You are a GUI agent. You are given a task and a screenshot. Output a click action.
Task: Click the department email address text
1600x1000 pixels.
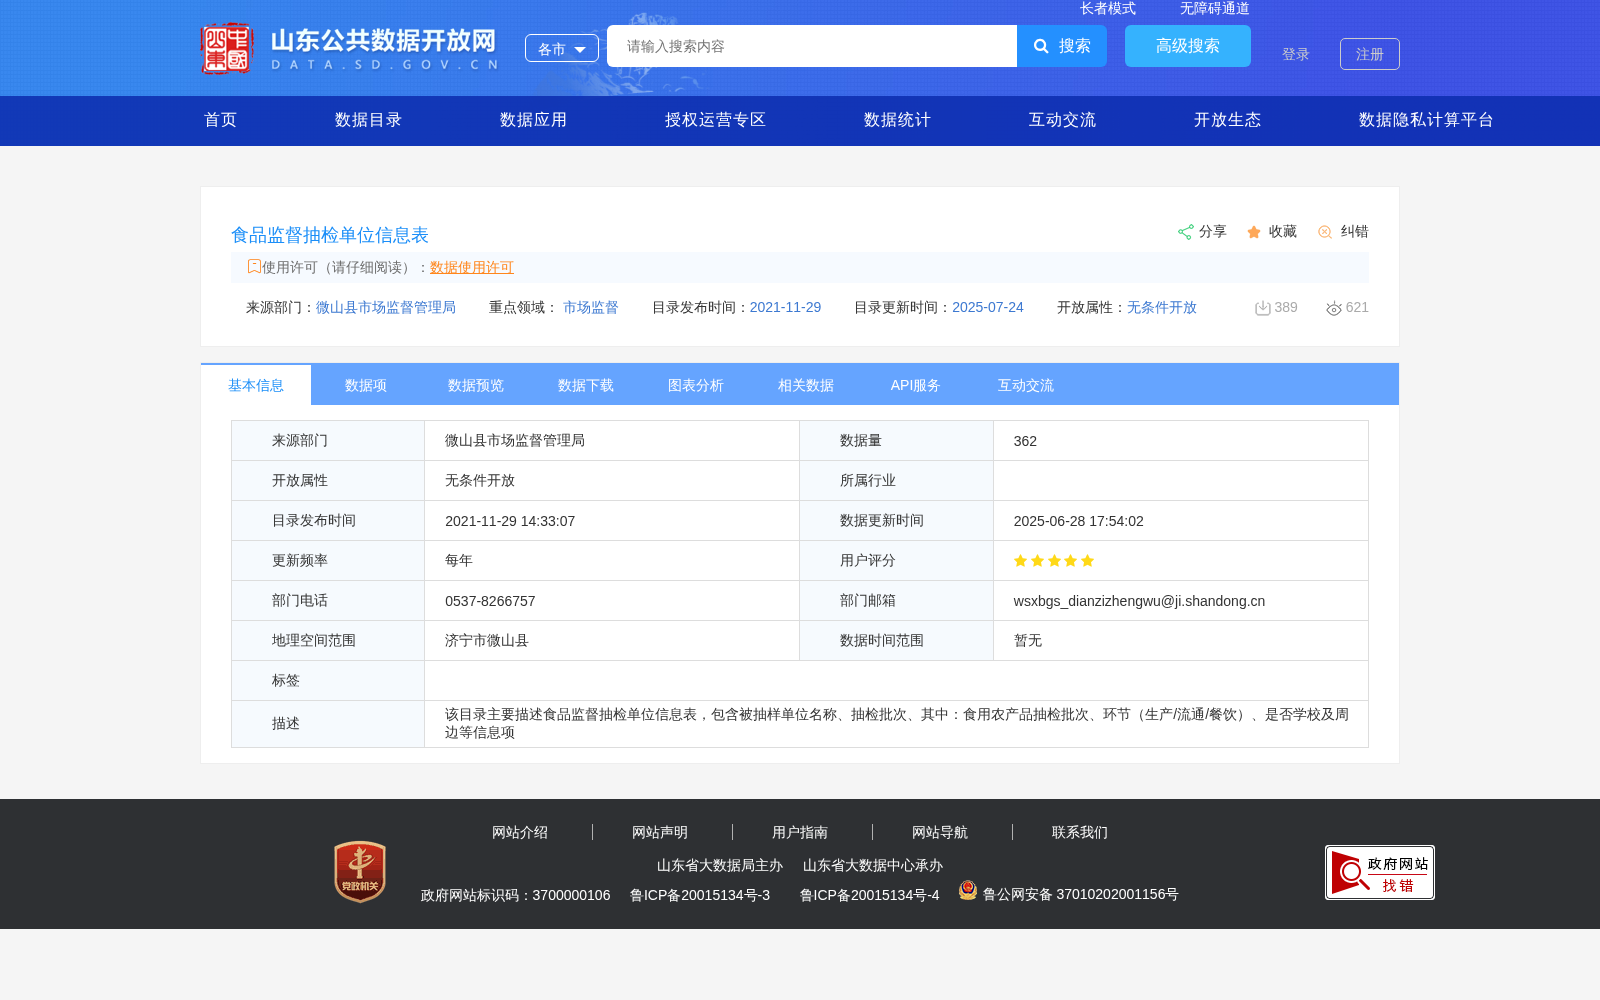1139,601
